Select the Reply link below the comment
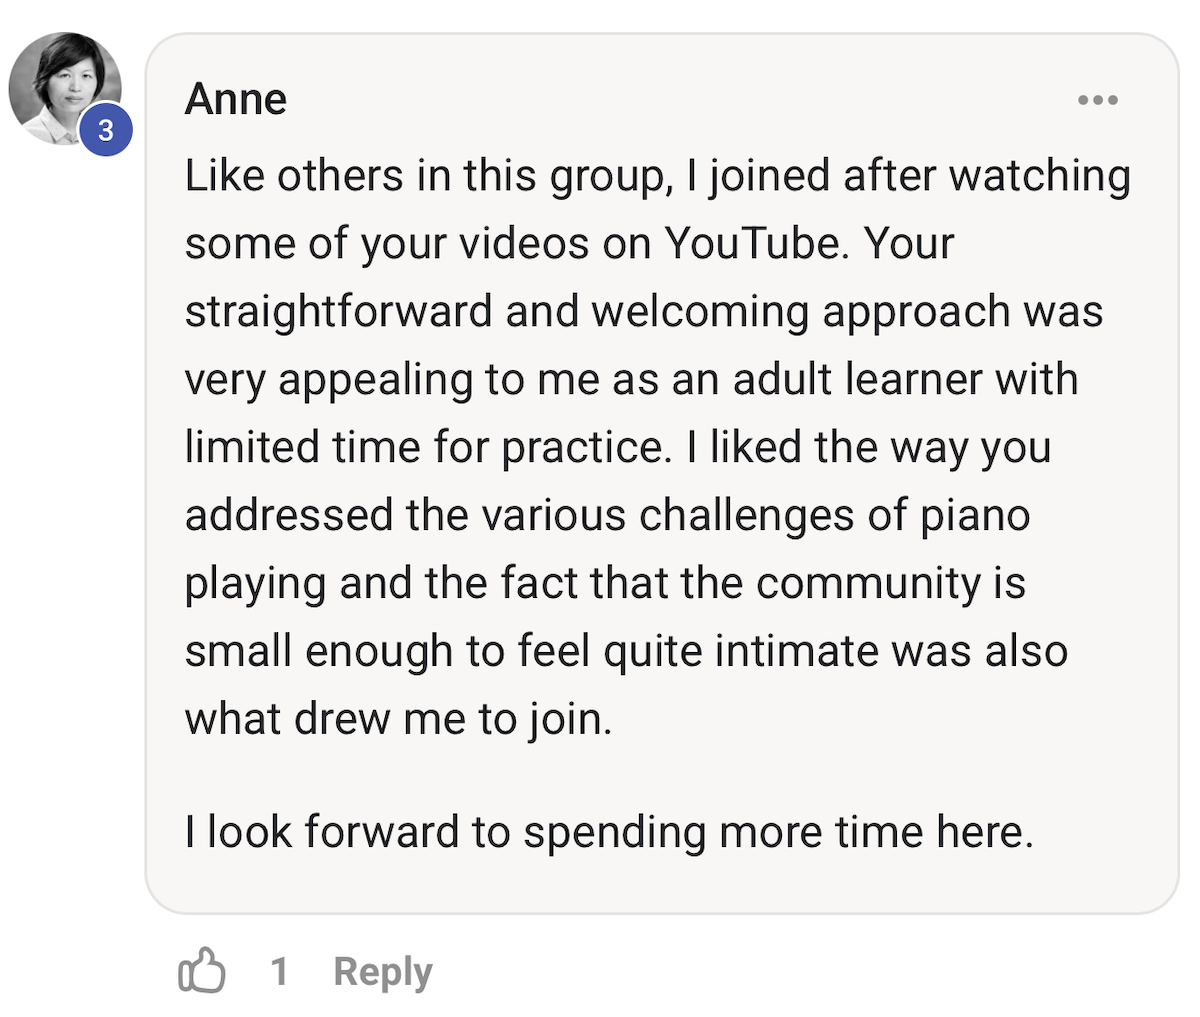 (x=383, y=971)
